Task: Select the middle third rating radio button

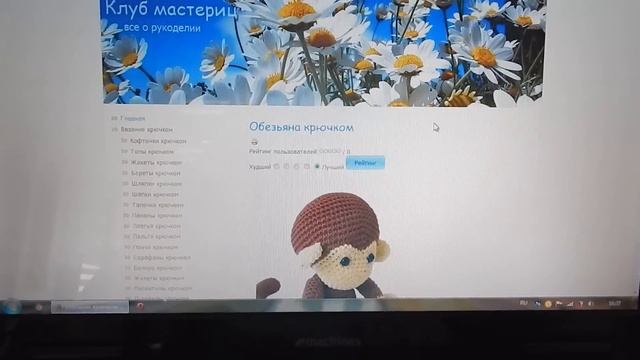Action: (x=296, y=166)
